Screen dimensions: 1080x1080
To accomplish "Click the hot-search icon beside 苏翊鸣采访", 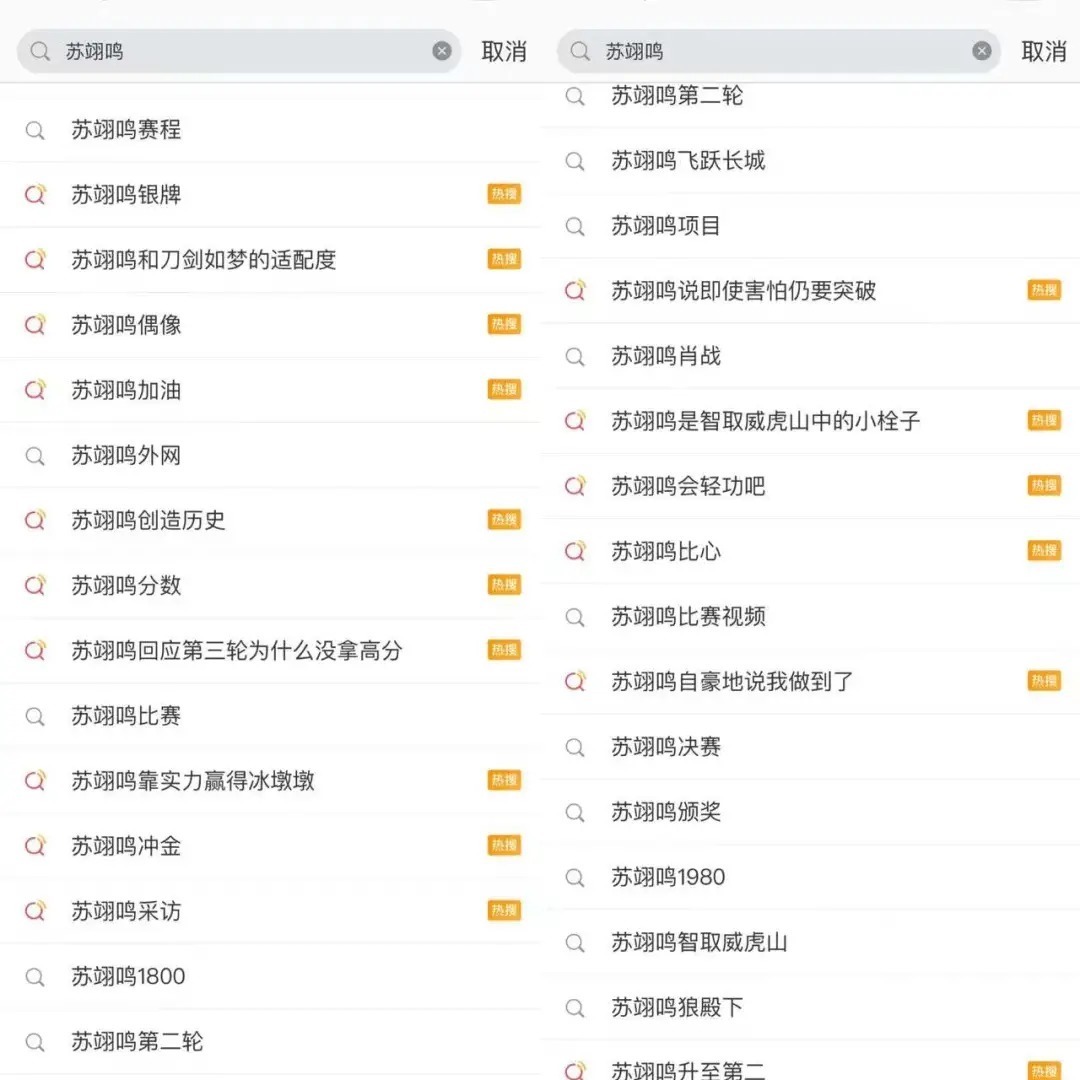I will point(35,911).
